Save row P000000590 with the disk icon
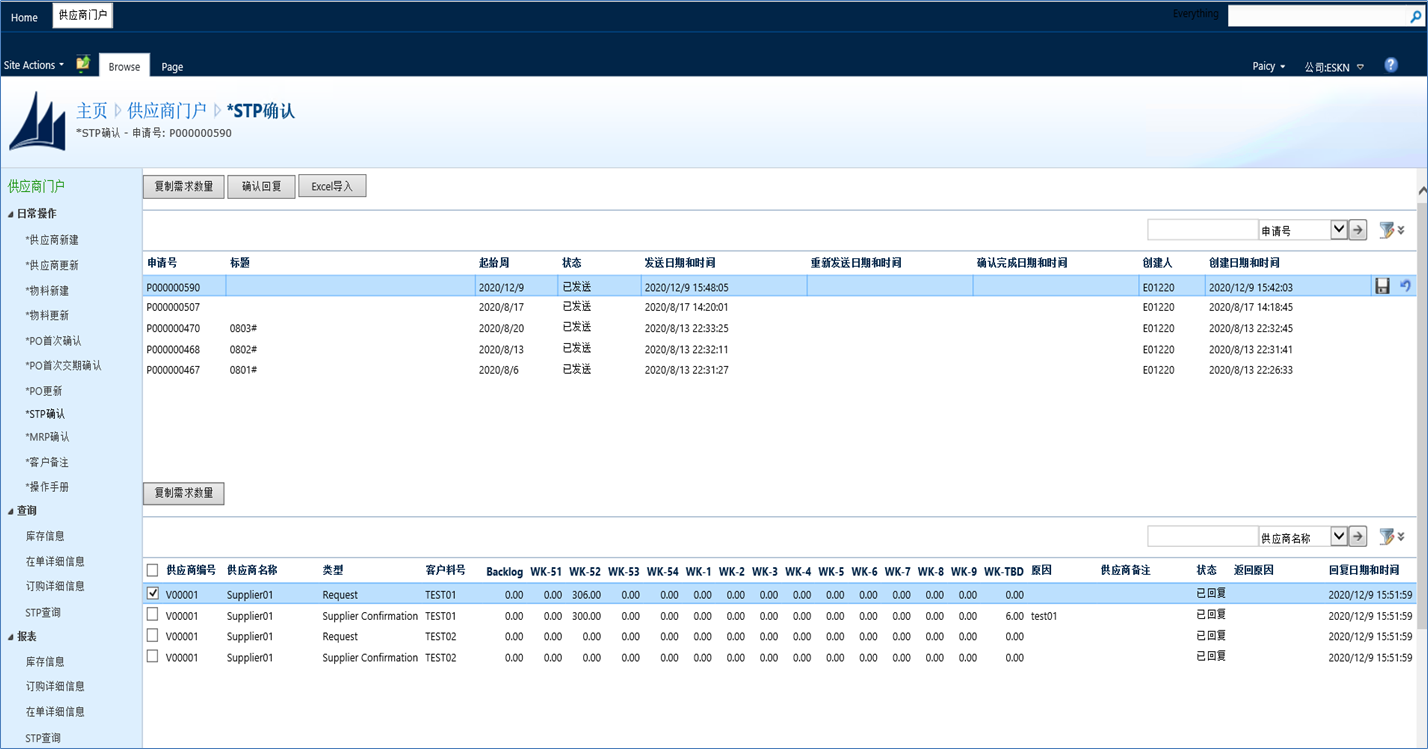Image resolution: width=1428 pixels, height=749 pixels. (1383, 286)
